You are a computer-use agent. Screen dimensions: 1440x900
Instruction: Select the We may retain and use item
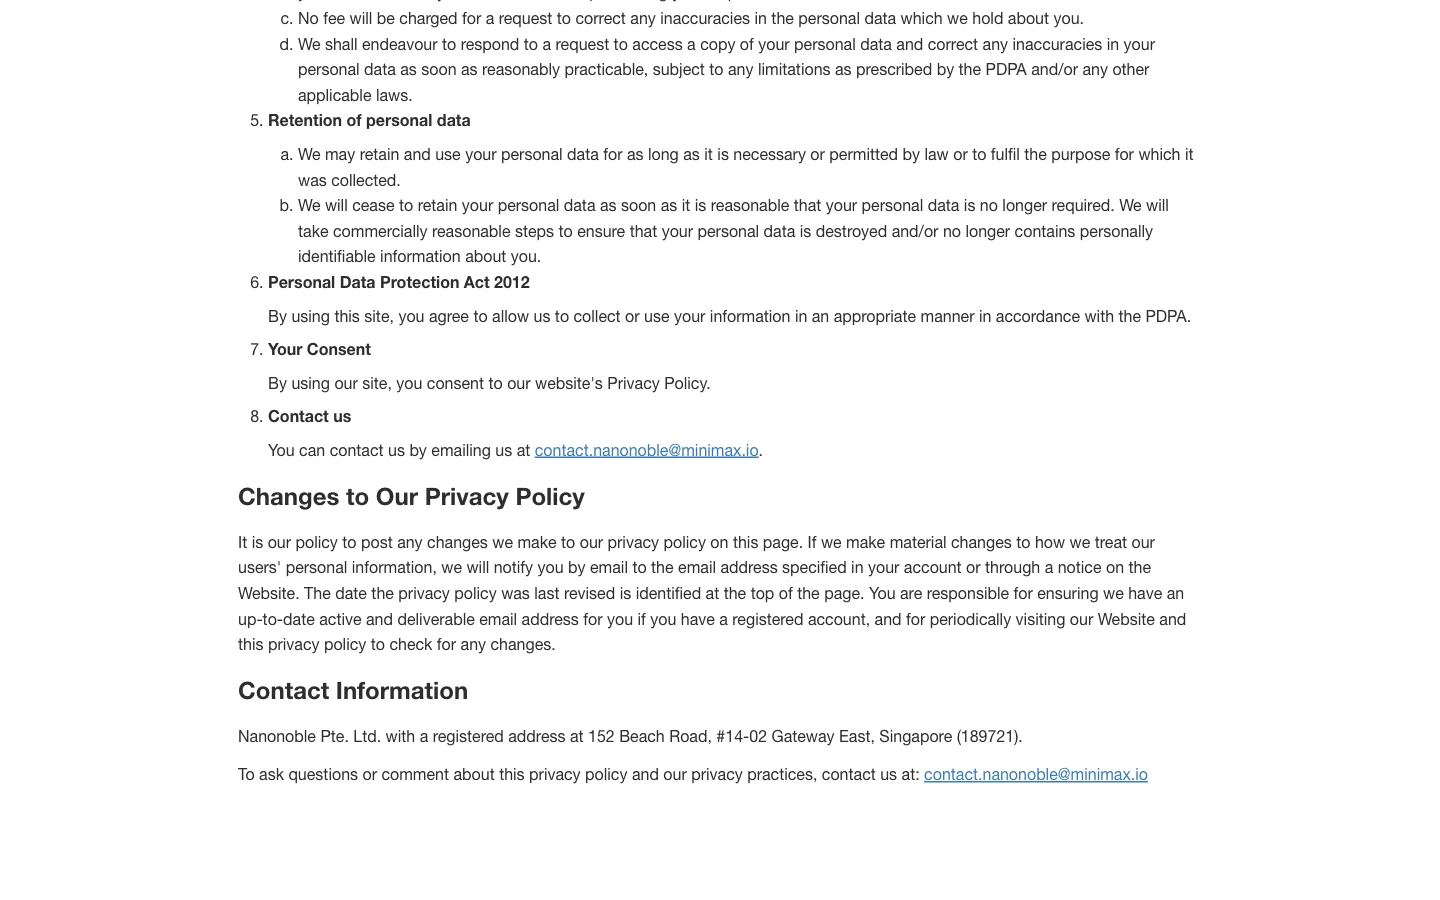click(x=745, y=167)
